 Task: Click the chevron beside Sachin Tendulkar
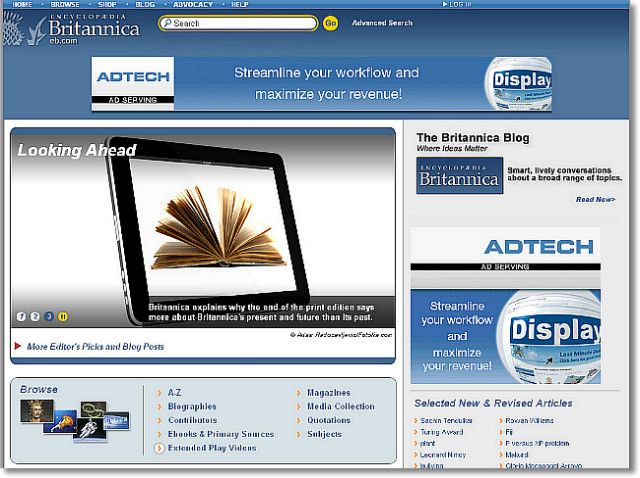coord(416,420)
